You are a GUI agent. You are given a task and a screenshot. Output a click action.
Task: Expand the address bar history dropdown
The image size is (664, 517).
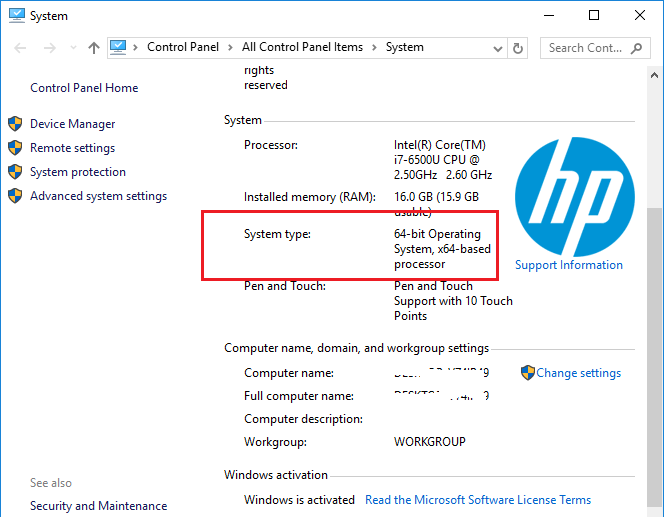pos(497,47)
